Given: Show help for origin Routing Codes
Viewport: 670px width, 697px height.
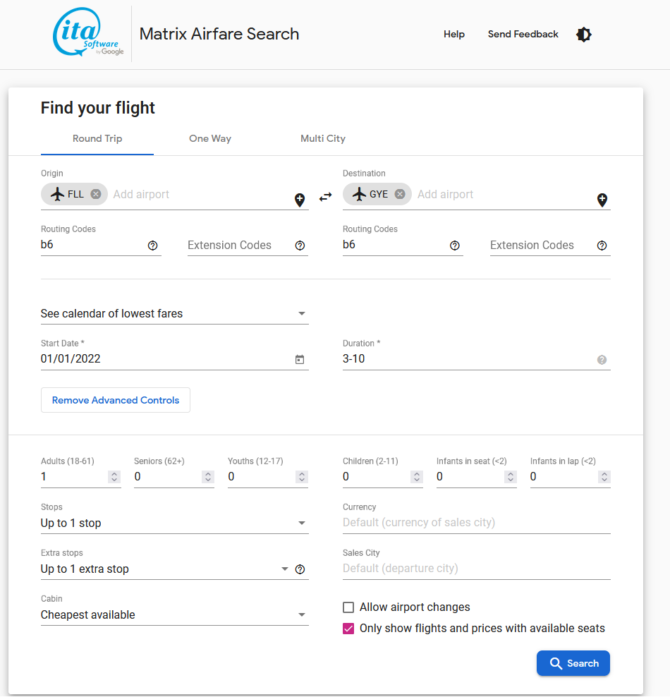Looking at the screenshot, I should point(153,245).
